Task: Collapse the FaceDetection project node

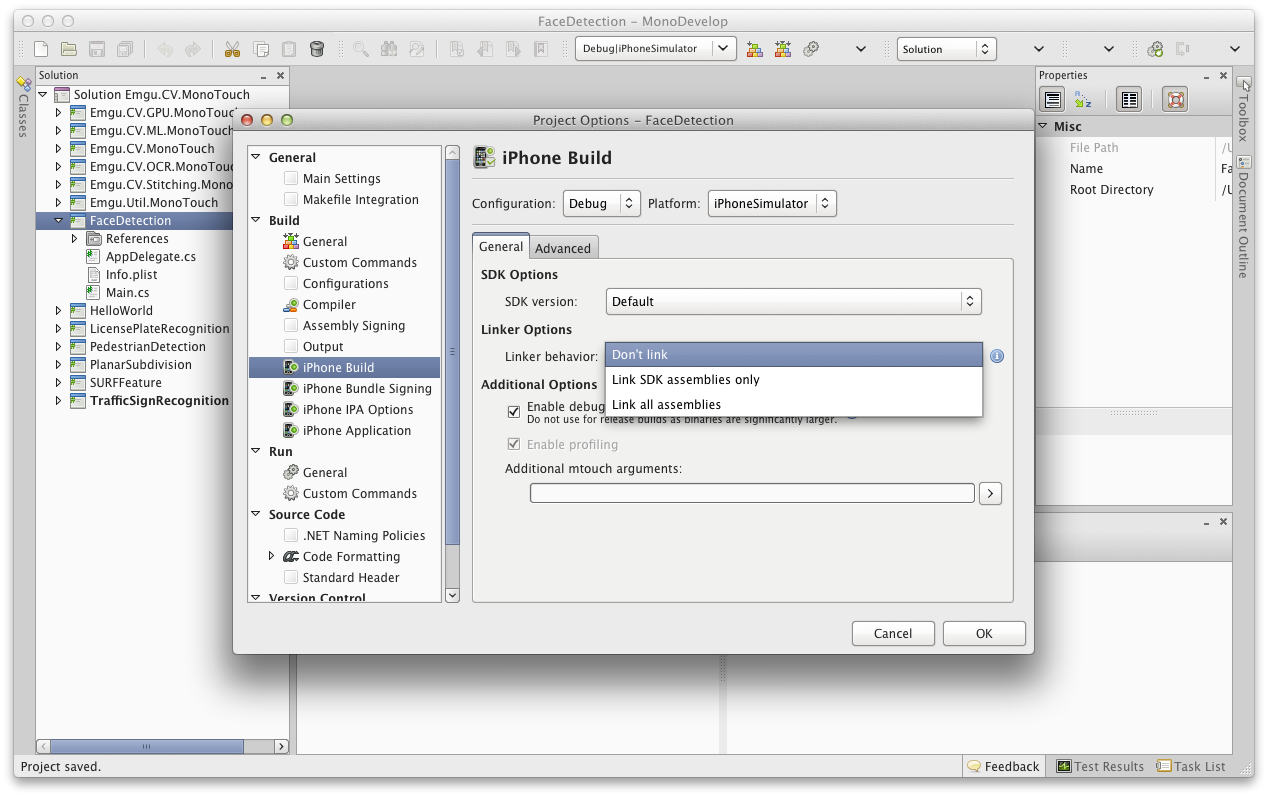Action: [59, 220]
